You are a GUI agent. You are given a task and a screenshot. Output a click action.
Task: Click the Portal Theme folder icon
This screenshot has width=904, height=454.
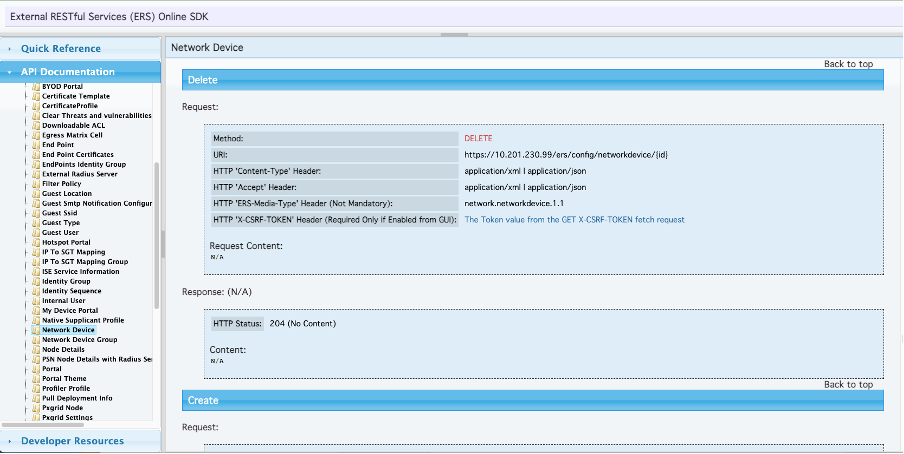coord(36,378)
